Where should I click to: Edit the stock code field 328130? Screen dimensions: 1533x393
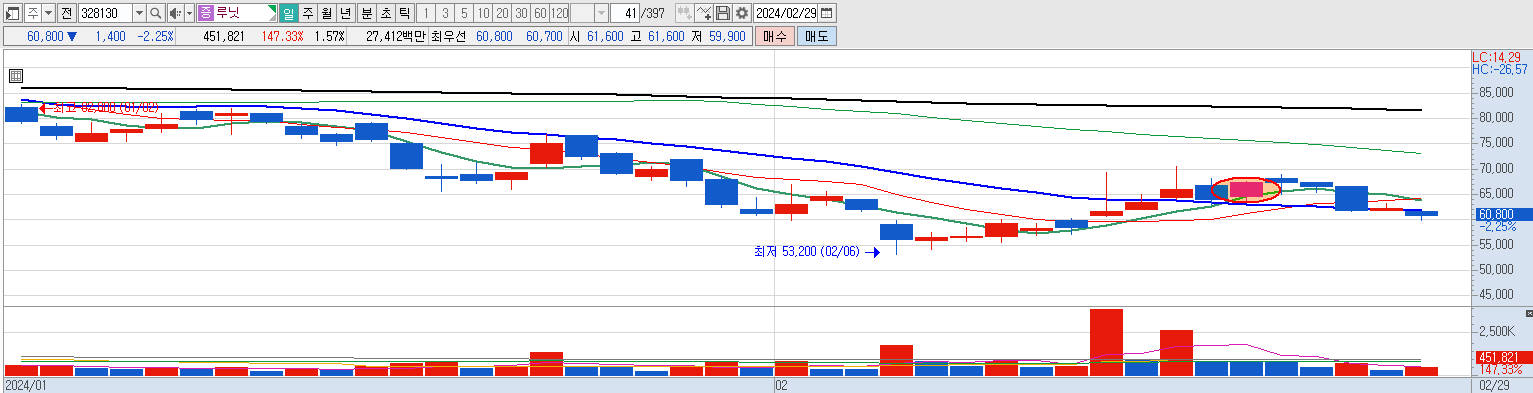[105, 13]
